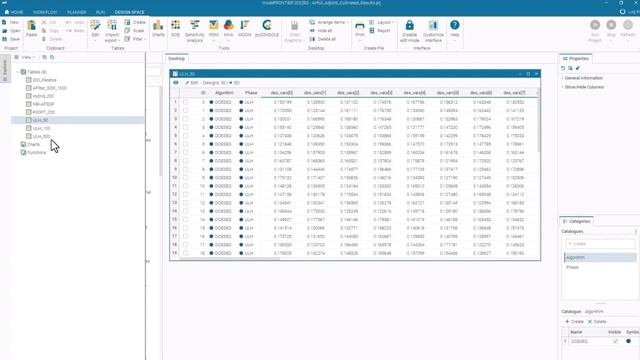This screenshot has height=360, width=640.
Task: Click the Create catalogue input field
Action: click(x=600, y=244)
